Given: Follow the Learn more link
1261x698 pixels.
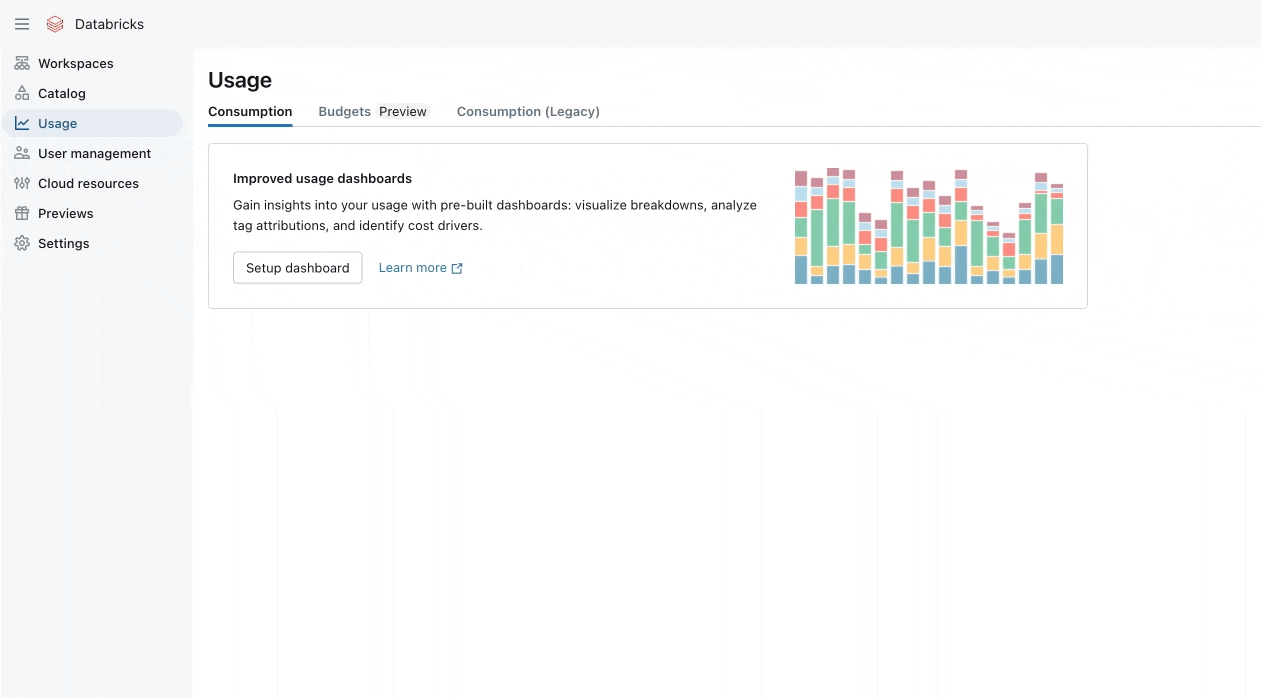Looking at the screenshot, I should coord(412,268).
